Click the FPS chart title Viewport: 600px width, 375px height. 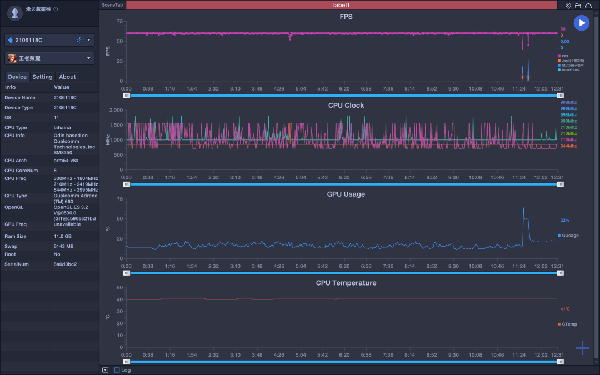pos(346,16)
